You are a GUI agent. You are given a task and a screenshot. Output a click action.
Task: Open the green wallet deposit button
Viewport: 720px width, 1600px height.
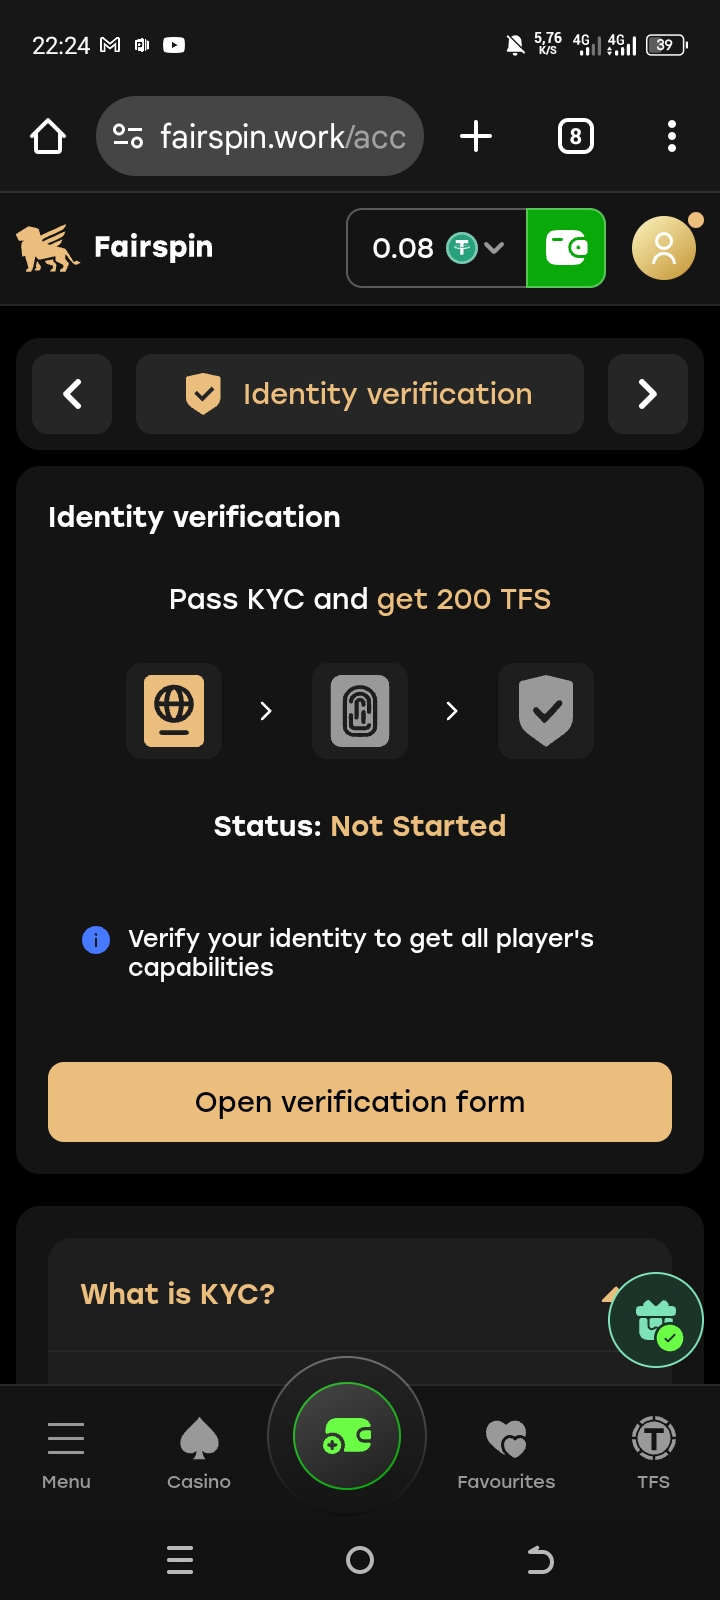tap(566, 248)
